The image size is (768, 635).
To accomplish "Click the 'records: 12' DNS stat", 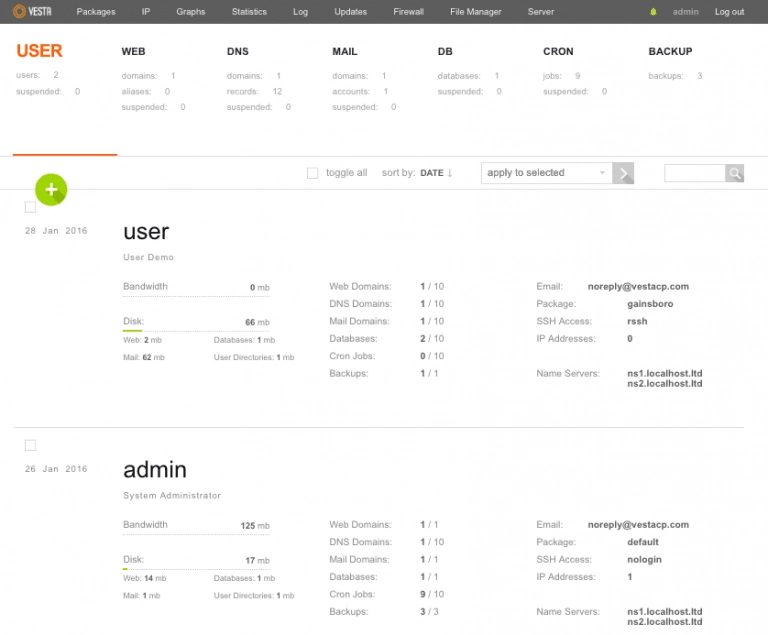I will 254,92.
